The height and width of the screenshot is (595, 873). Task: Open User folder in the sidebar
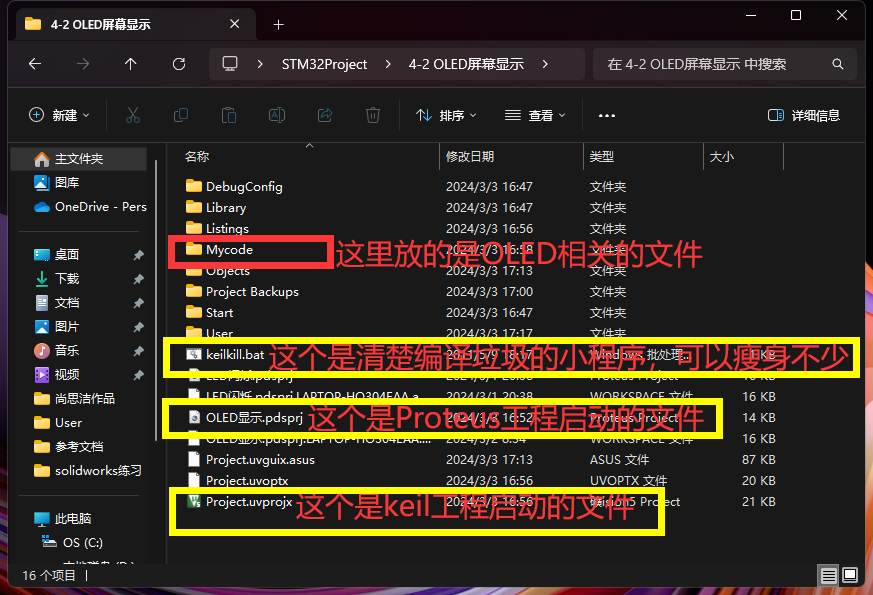click(58, 422)
